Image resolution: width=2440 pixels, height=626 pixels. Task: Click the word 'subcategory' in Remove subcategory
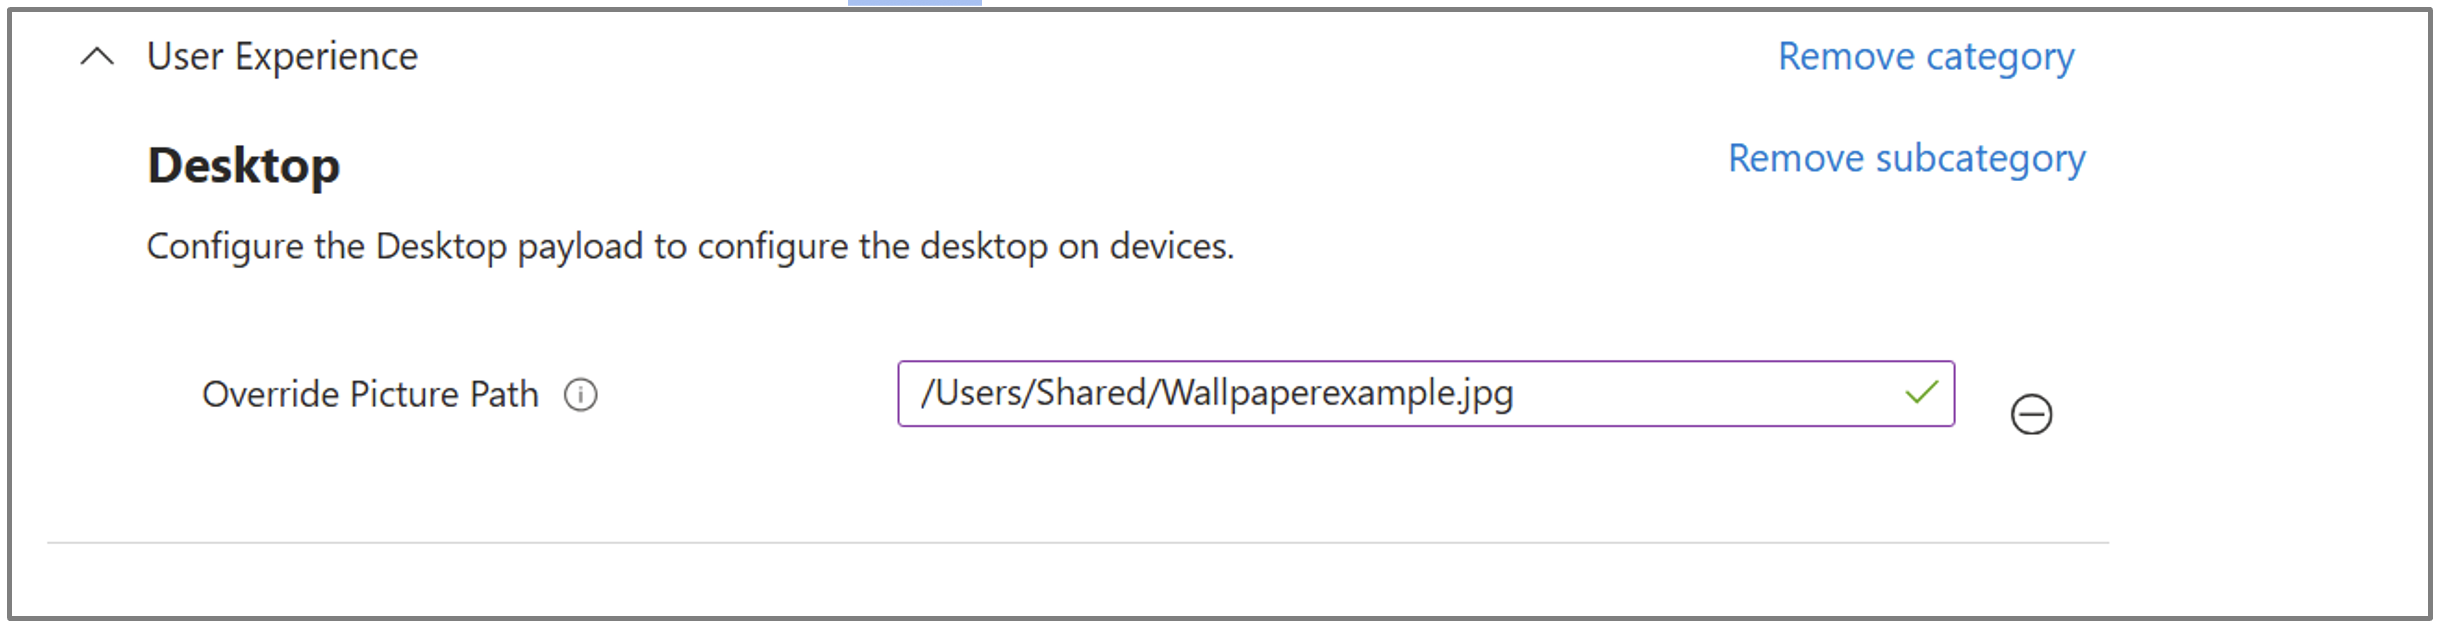(x=1980, y=159)
